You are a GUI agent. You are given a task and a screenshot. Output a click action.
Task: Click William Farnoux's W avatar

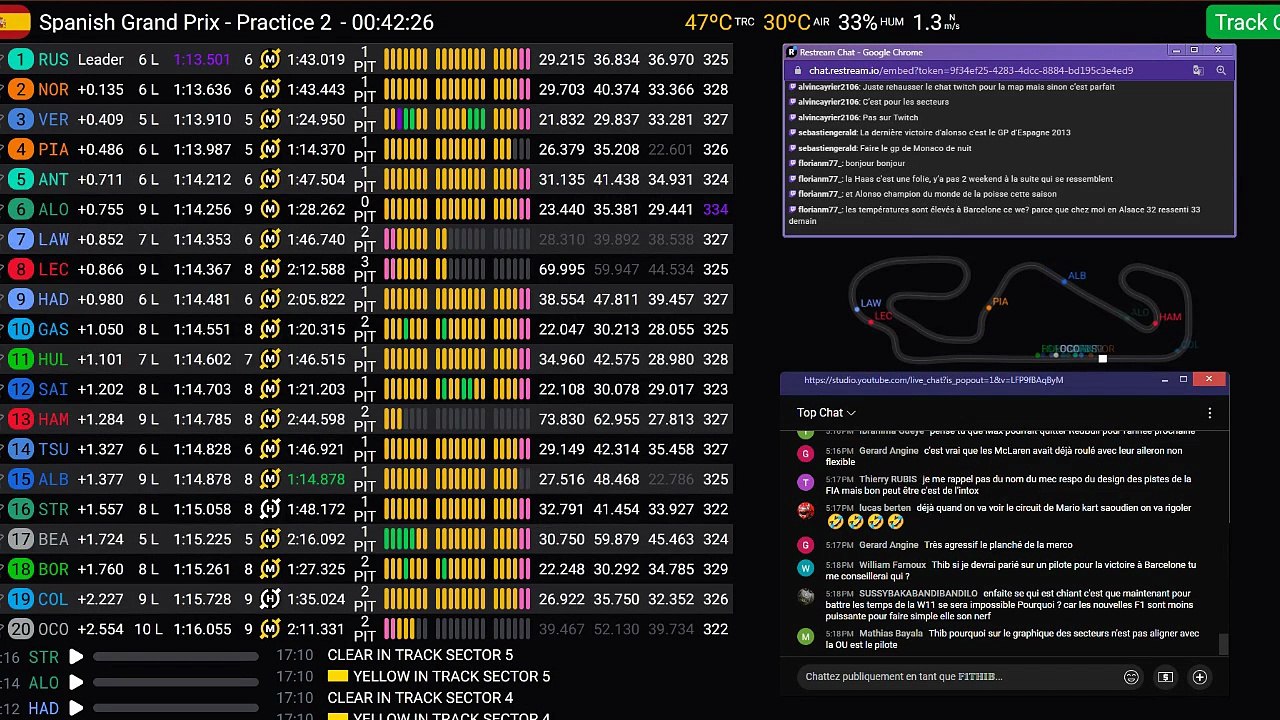[x=806, y=568]
